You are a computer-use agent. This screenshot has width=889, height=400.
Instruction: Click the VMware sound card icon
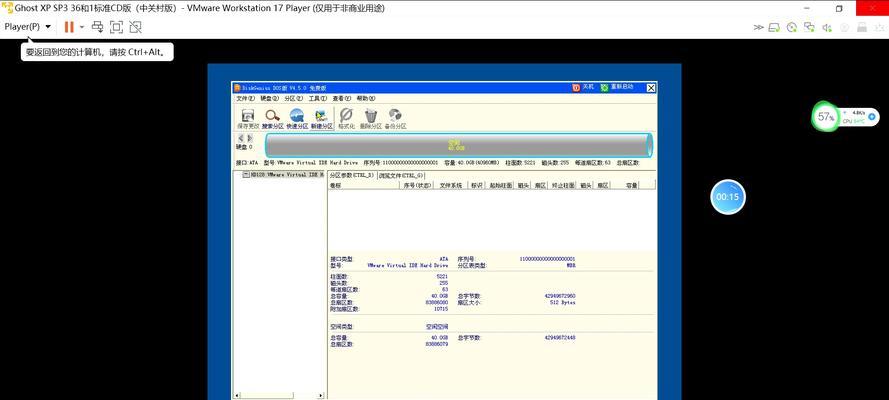pos(827,27)
